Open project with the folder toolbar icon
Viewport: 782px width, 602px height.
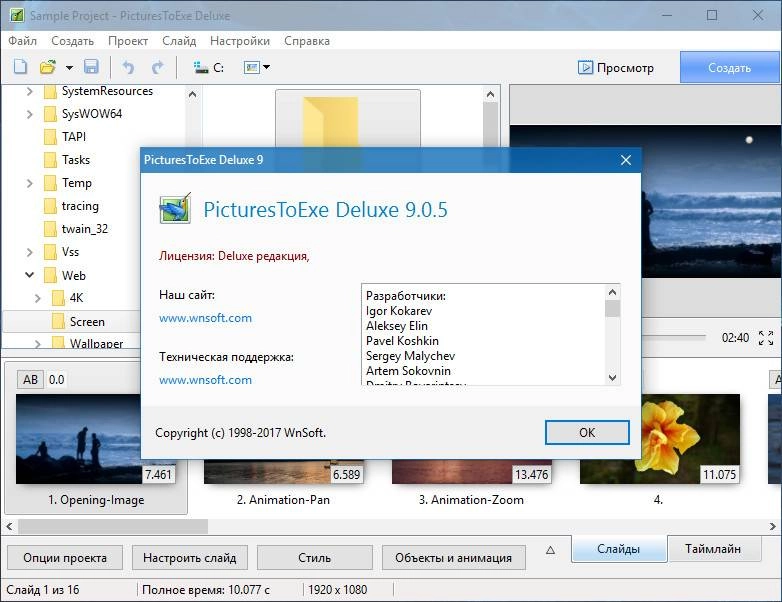pos(48,67)
